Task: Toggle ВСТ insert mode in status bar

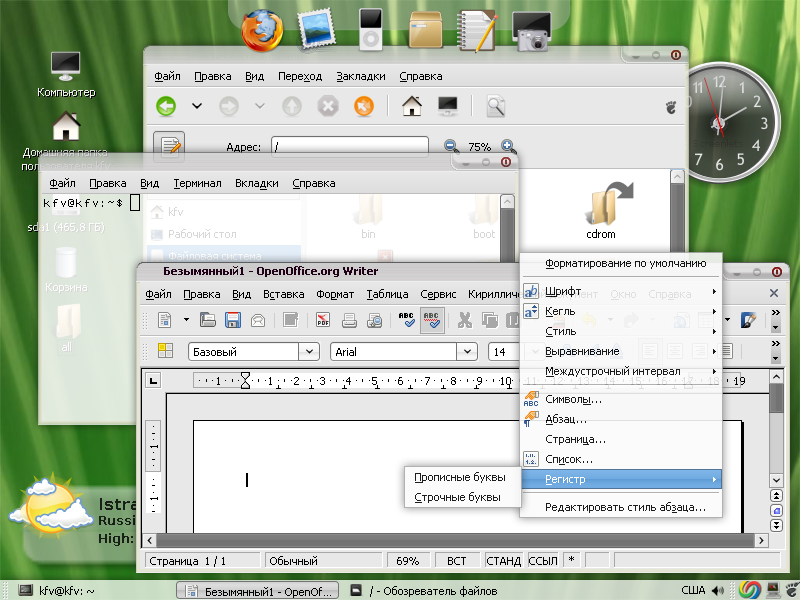Action: coord(457,561)
